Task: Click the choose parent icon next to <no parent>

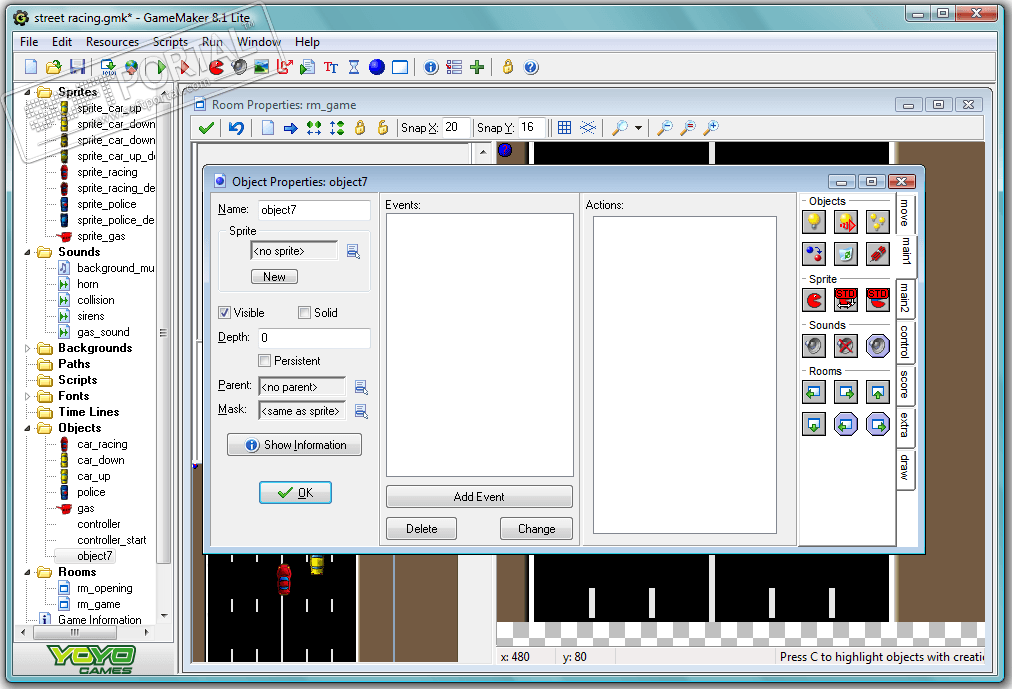Action: (x=361, y=387)
